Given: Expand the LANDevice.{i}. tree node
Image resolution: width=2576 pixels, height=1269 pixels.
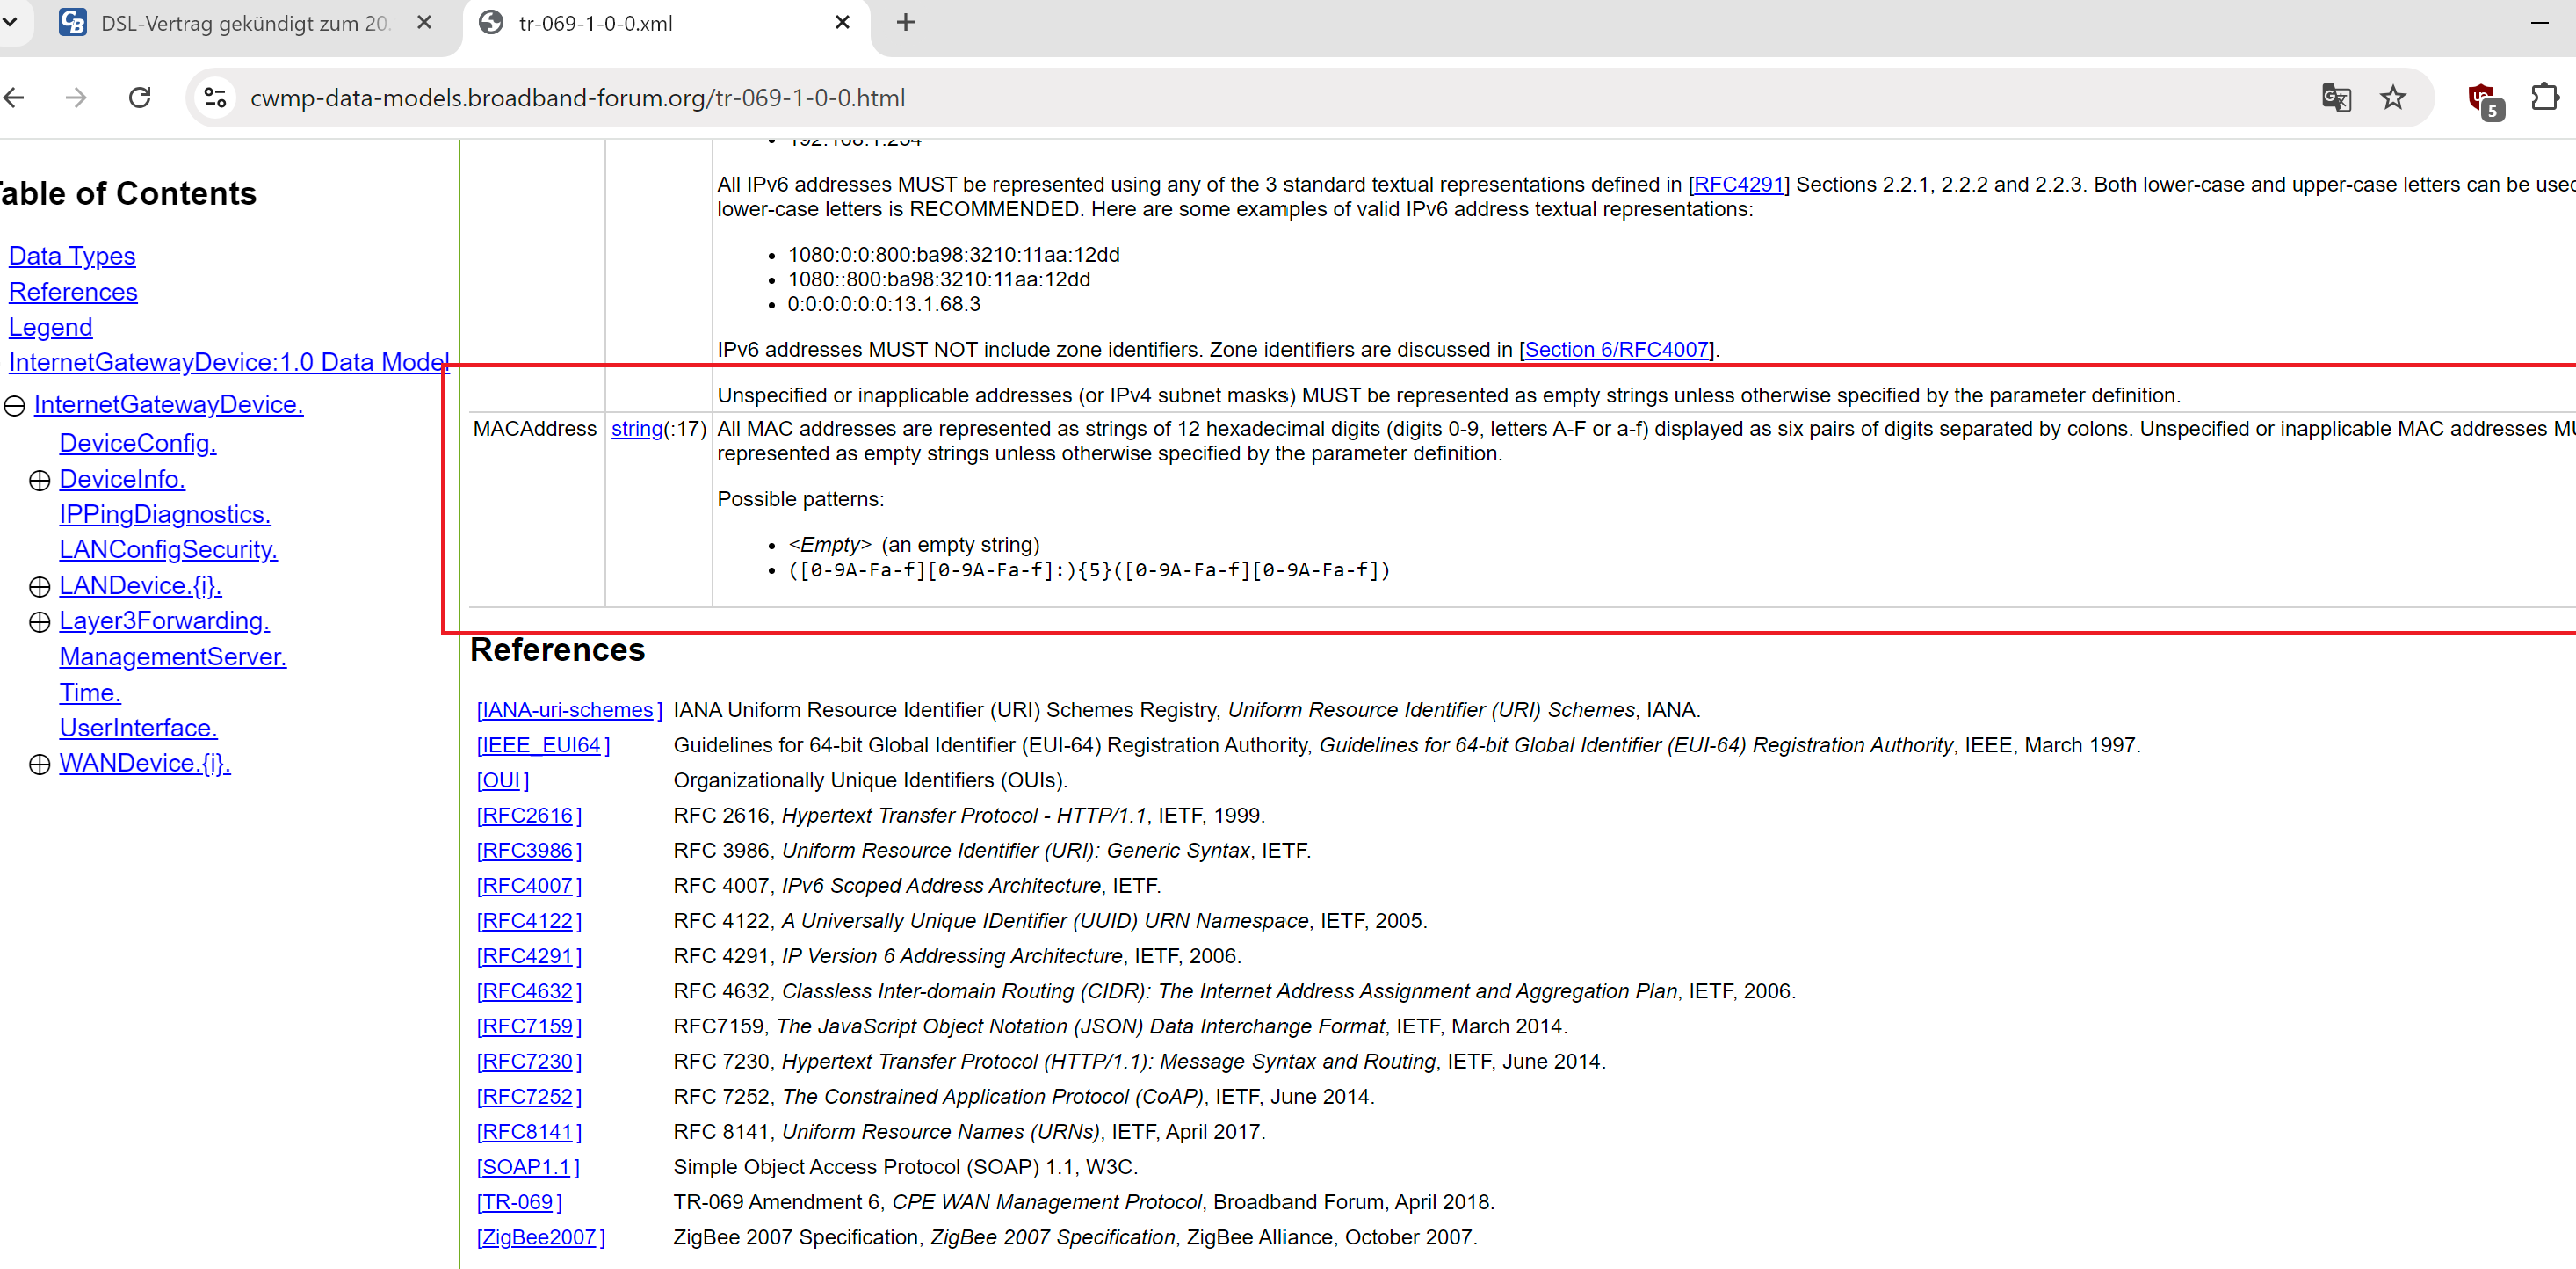Looking at the screenshot, I should pyautogui.click(x=40, y=587).
